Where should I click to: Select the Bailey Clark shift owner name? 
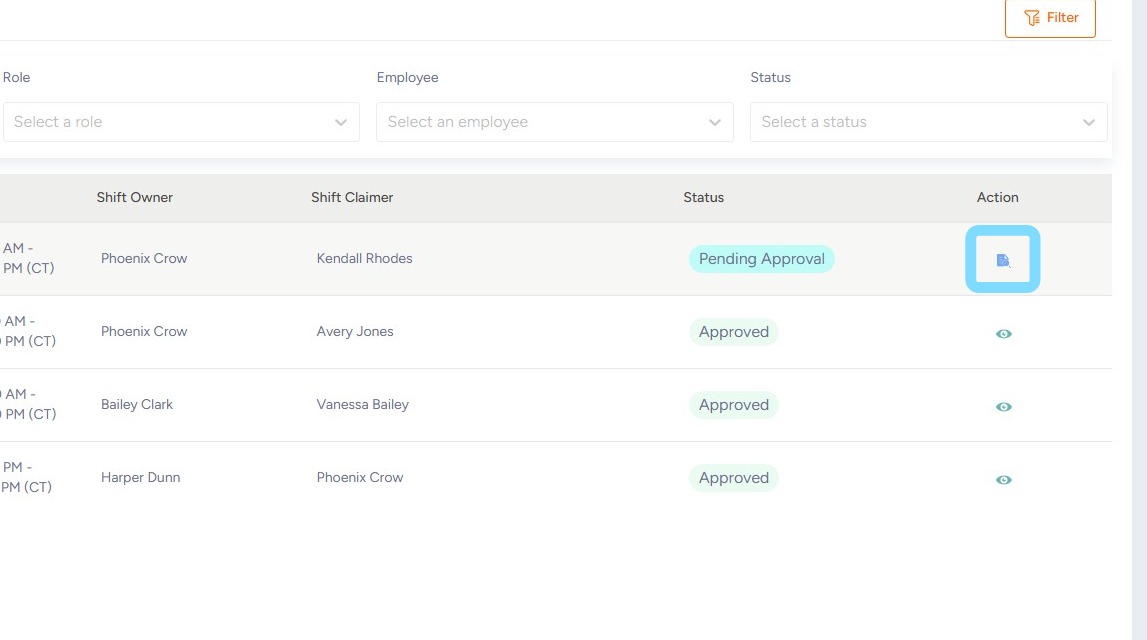coord(137,404)
